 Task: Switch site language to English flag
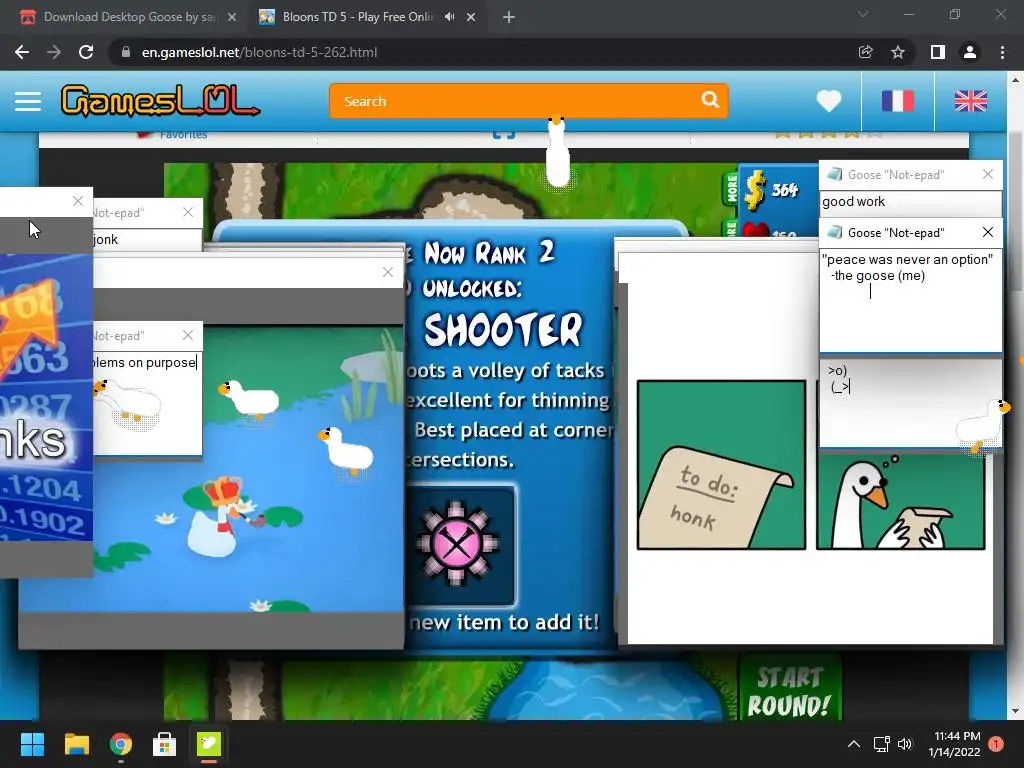(970, 101)
